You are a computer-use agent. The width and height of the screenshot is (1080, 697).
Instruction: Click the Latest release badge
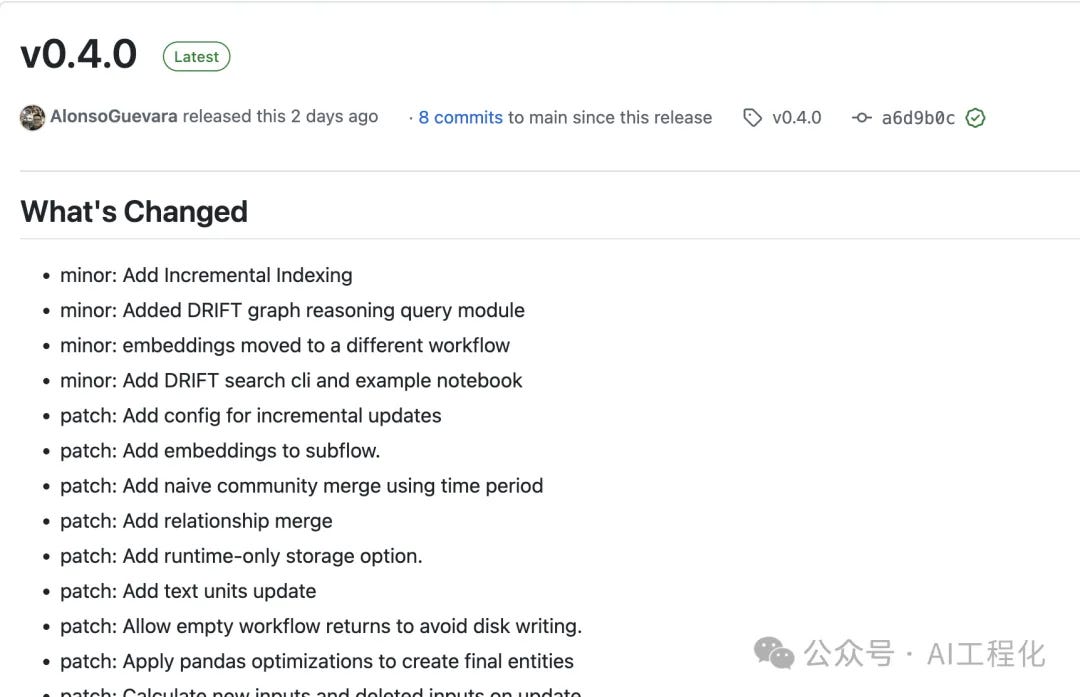coord(196,56)
